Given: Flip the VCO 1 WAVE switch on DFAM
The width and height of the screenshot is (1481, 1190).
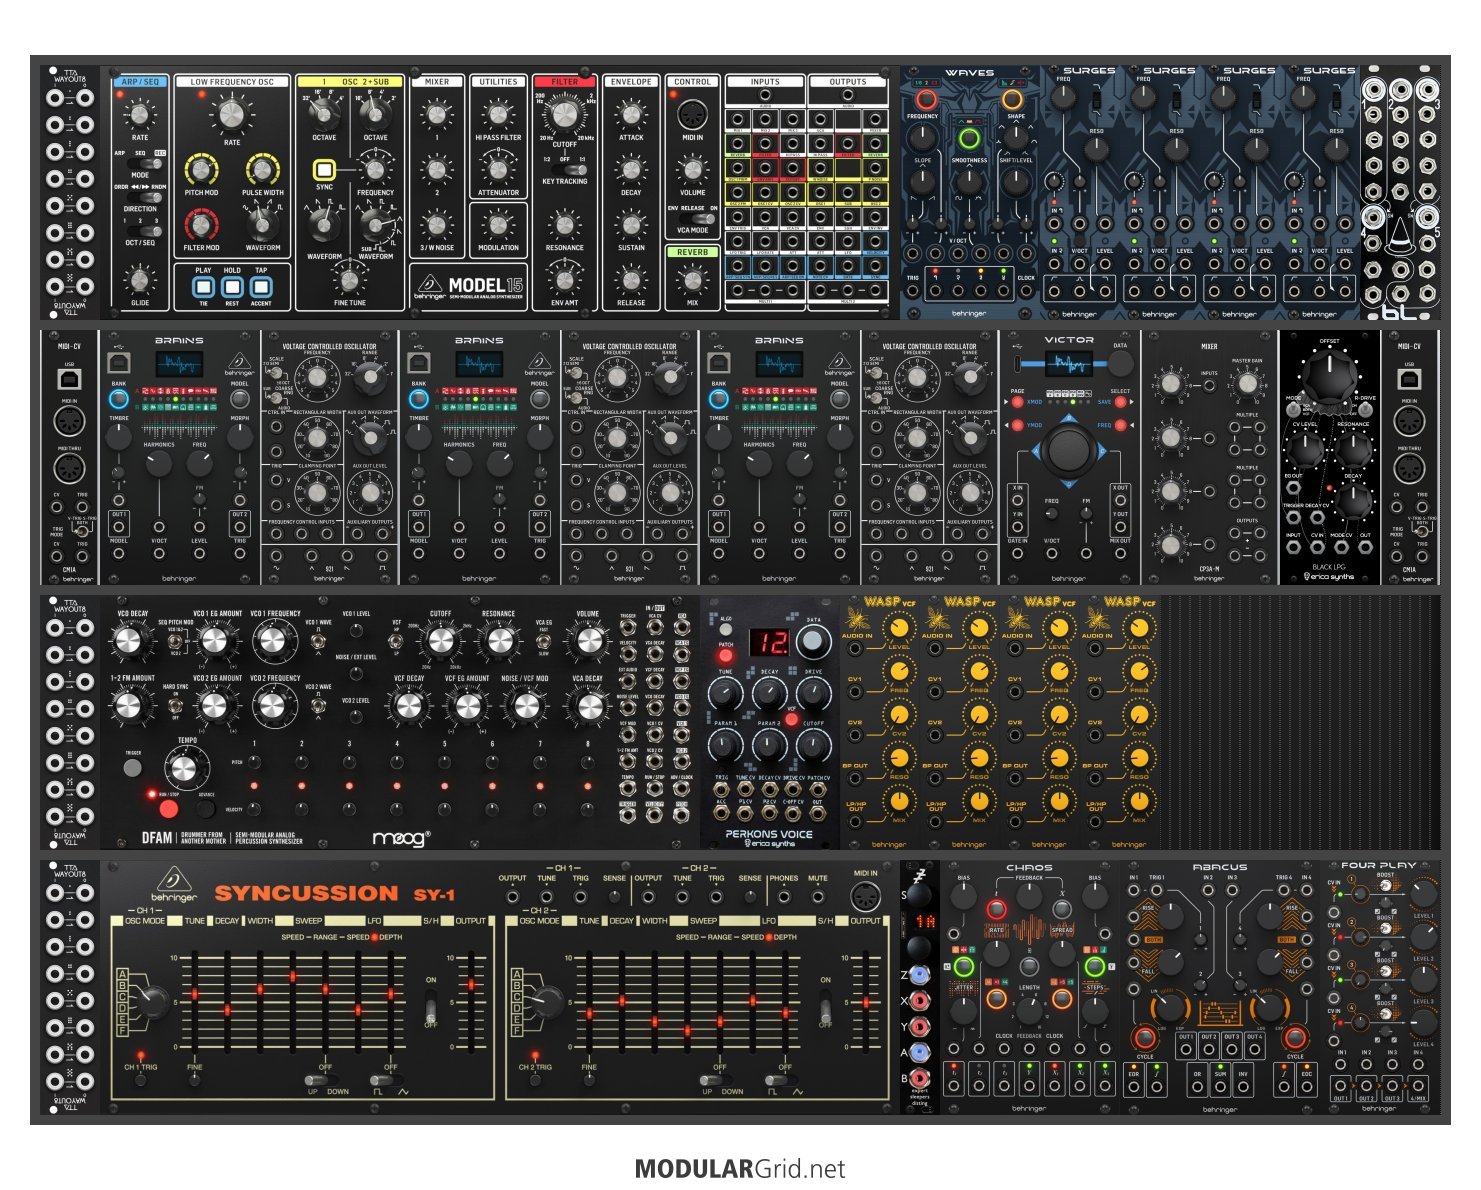Looking at the screenshot, I should [x=318, y=639].
